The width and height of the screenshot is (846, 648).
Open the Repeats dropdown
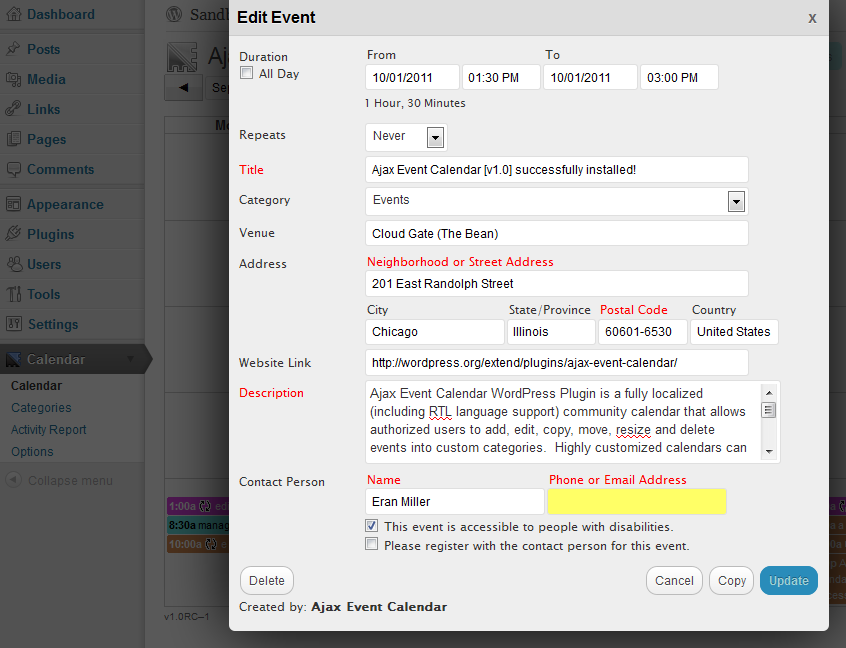(x=435, y=137)
